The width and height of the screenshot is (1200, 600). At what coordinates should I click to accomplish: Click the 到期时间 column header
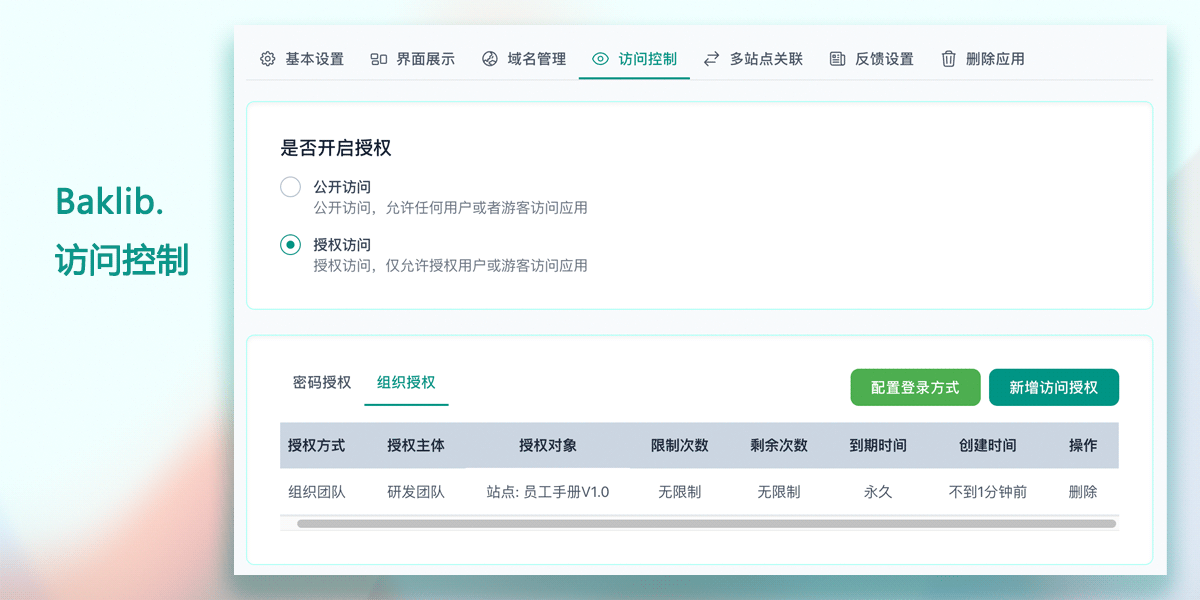[878, 445]
